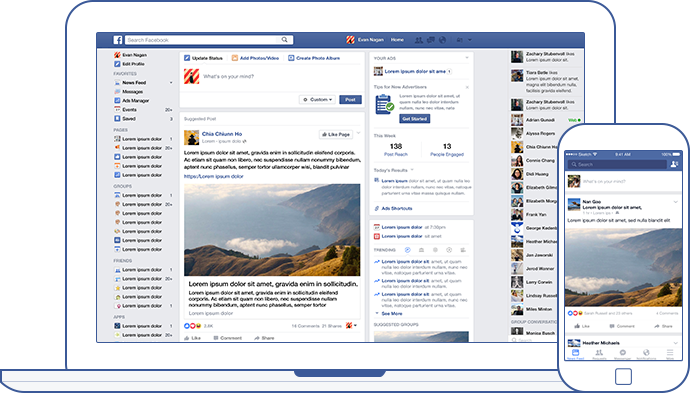Open the Custom audience dropdown

[318, 100]
